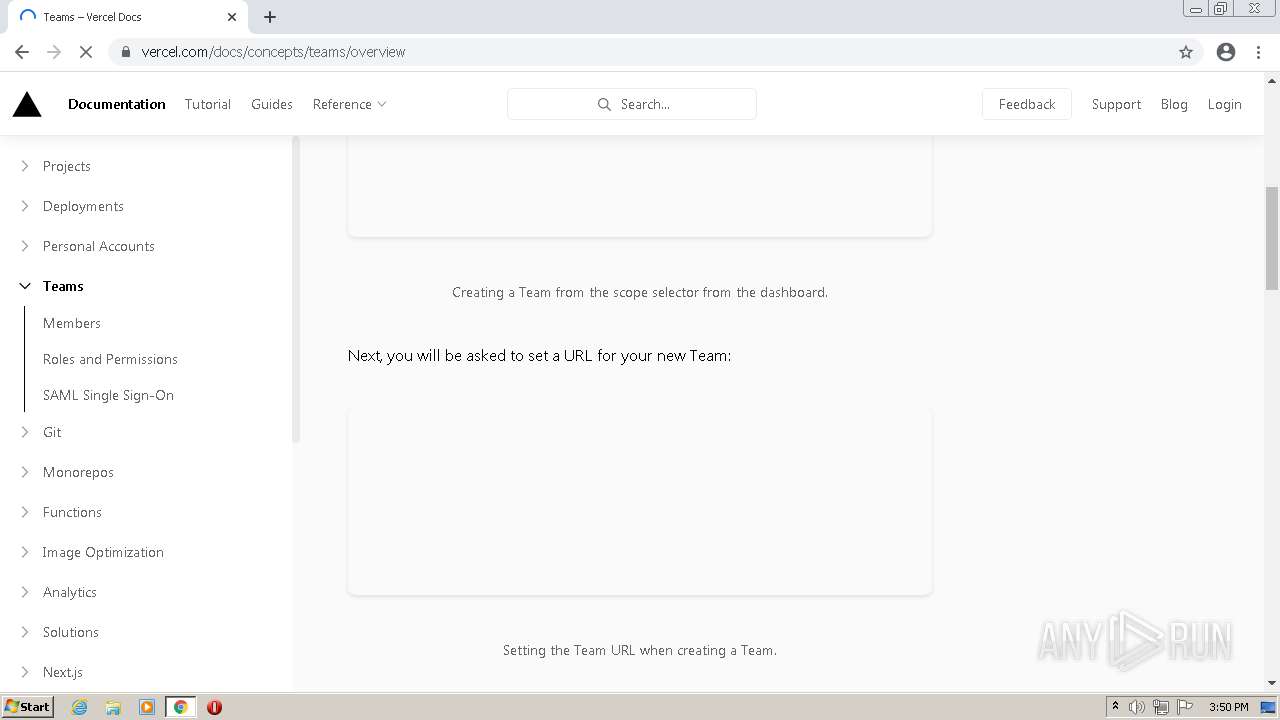The width and height of the screenshot is (1280, 720).
Task: Open Members sidebar link
Action: point(72,323)
